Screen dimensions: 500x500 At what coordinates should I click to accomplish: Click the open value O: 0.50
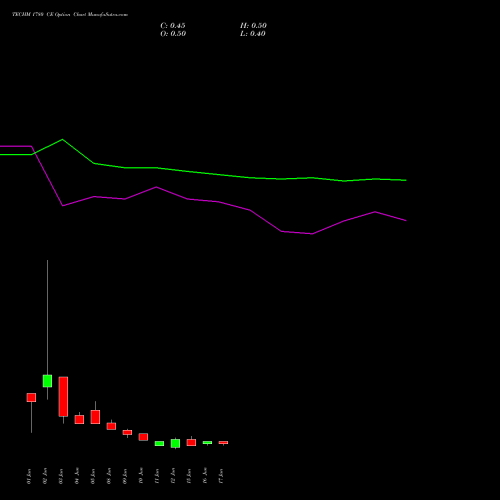(x=173, y=34)
